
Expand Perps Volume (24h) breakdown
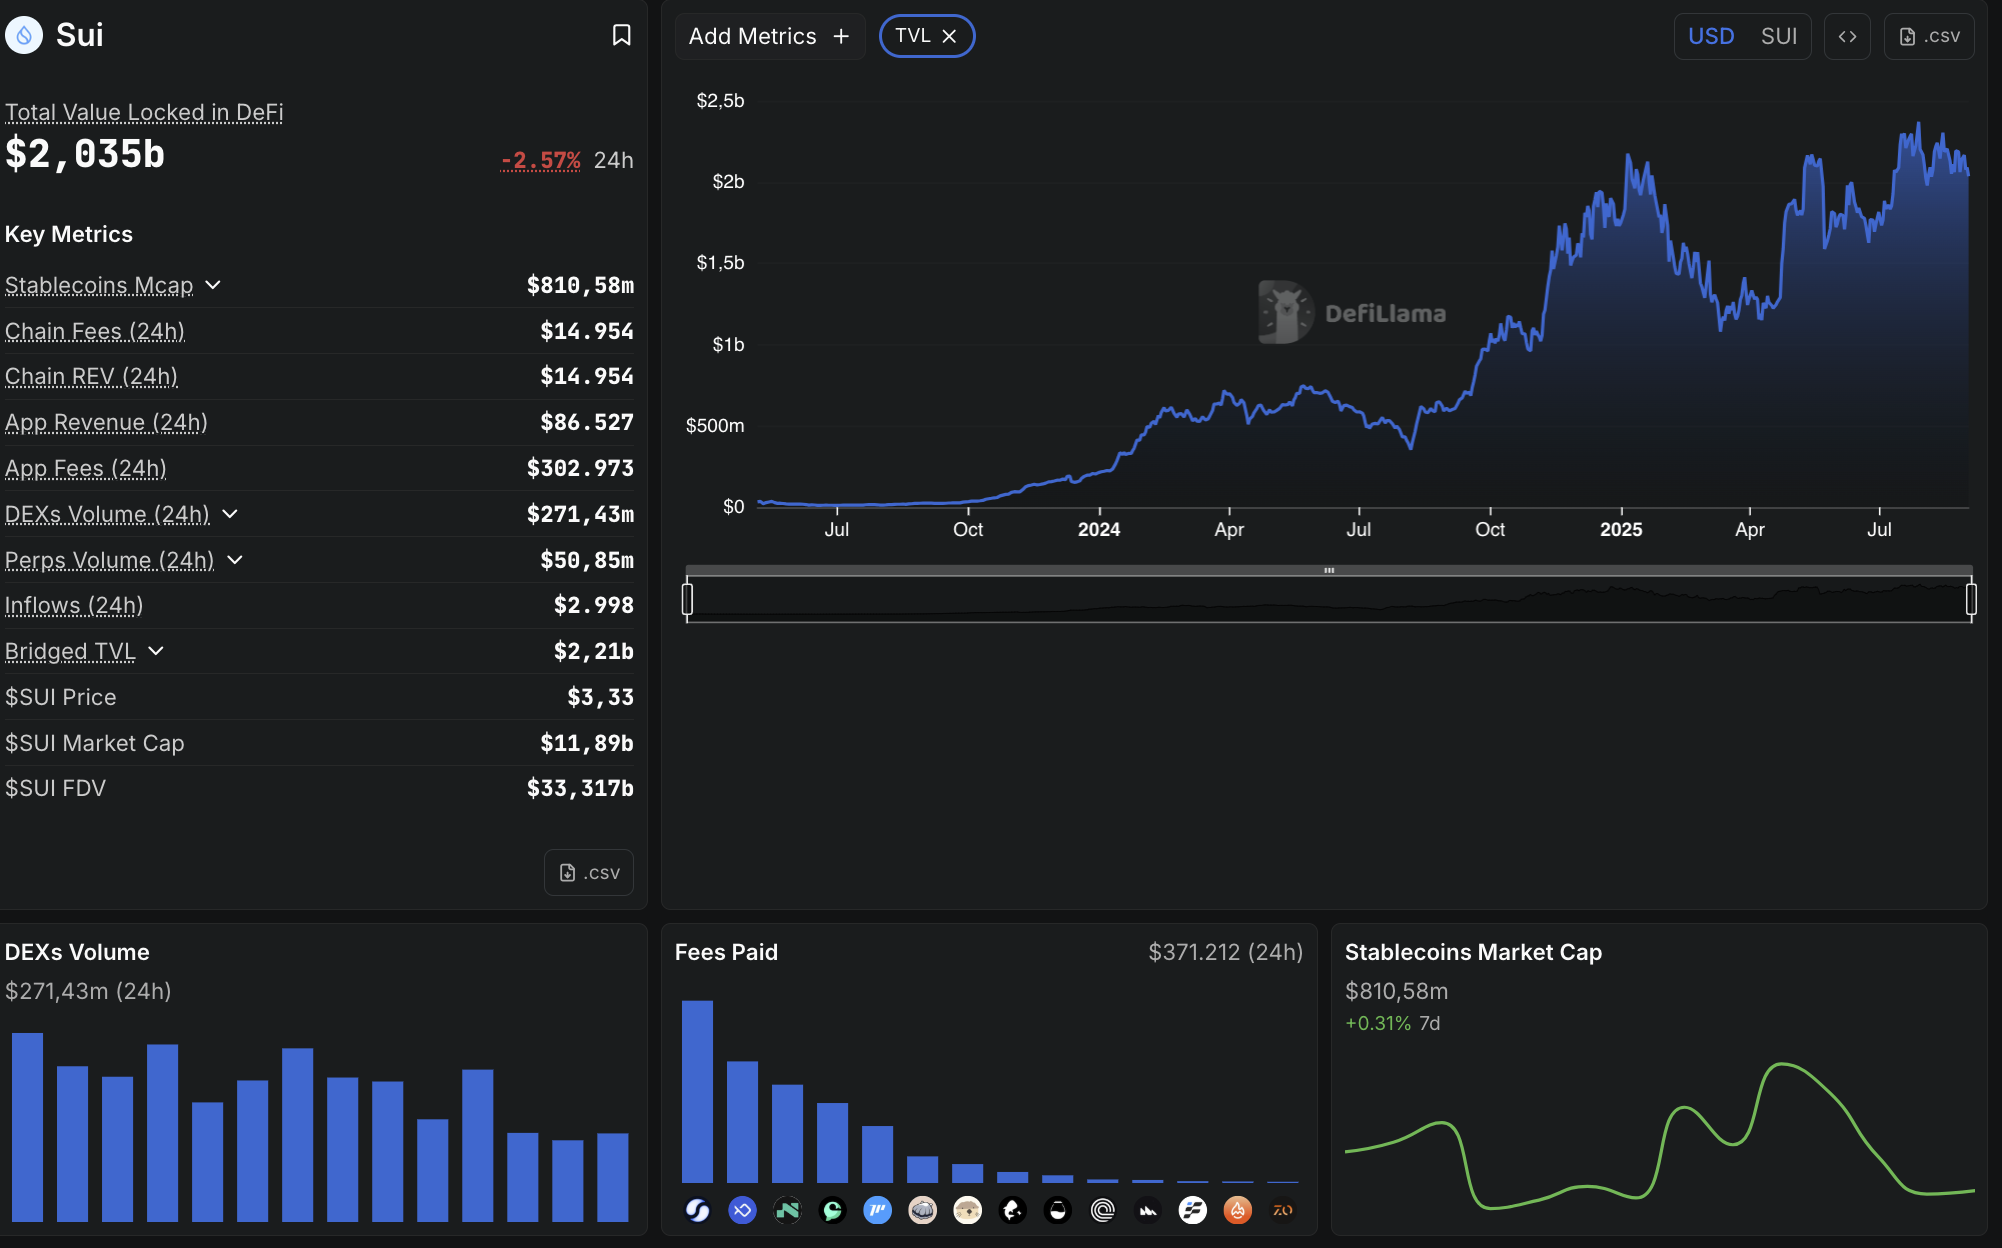[x=235, y=560]
